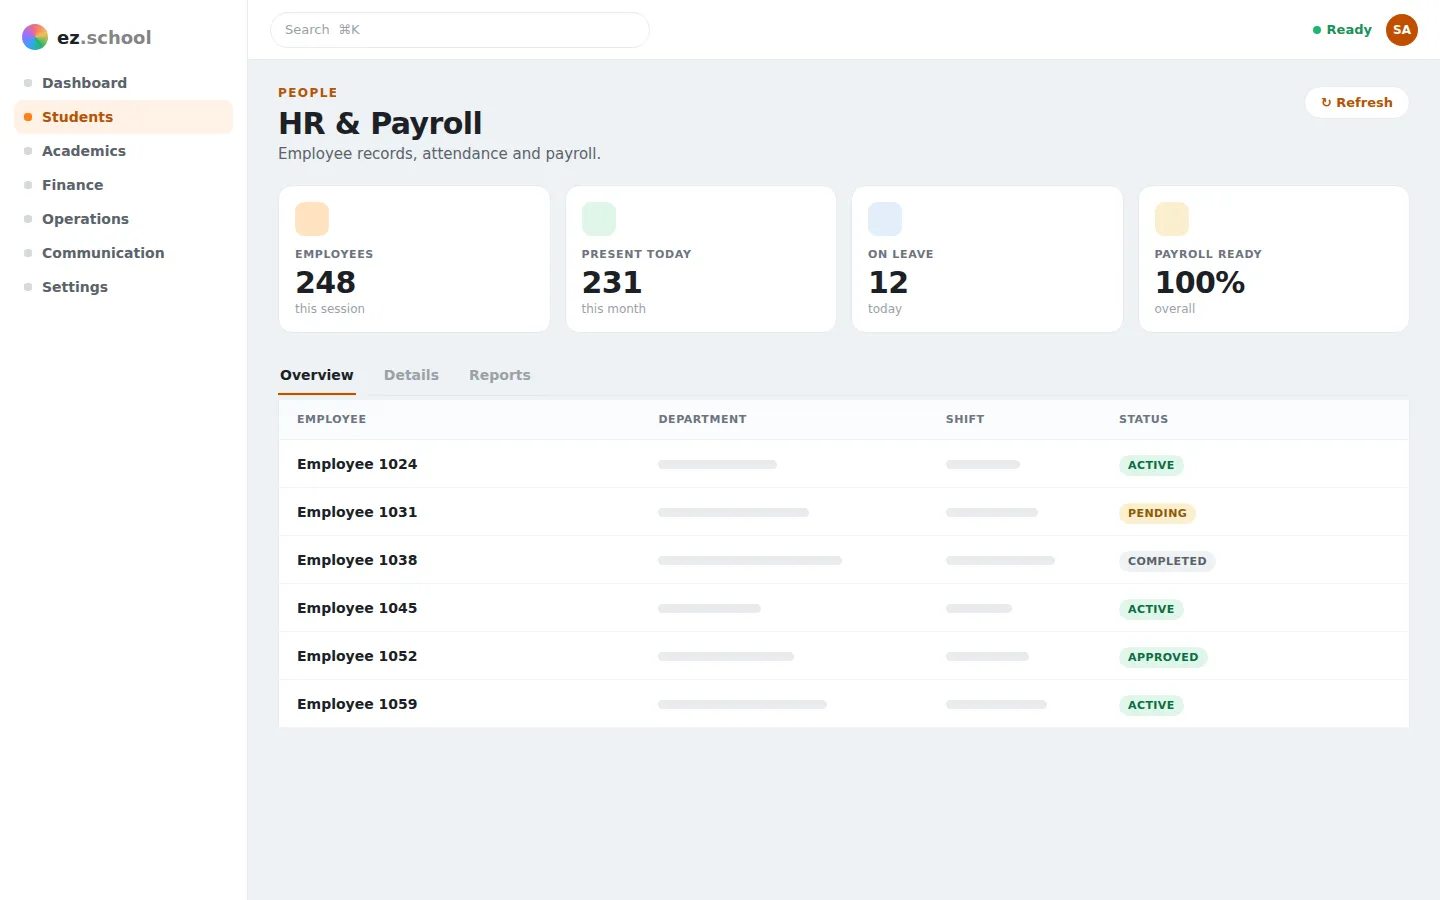Viewport: 1440px width, 900px height.
Task: Click the blue On Leave card icon
Action: pyautogui.click(x=885, y=219)
